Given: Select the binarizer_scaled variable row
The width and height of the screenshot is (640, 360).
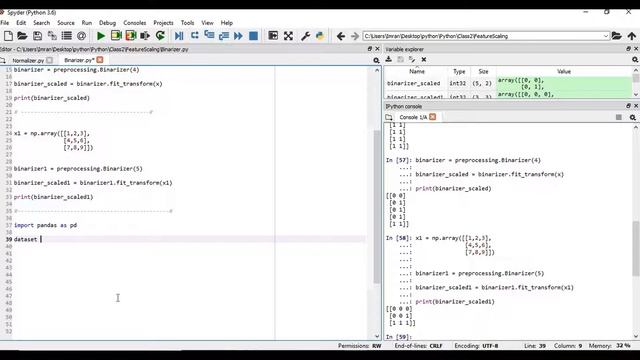Looking at the screenshot, I should point(509,83).
